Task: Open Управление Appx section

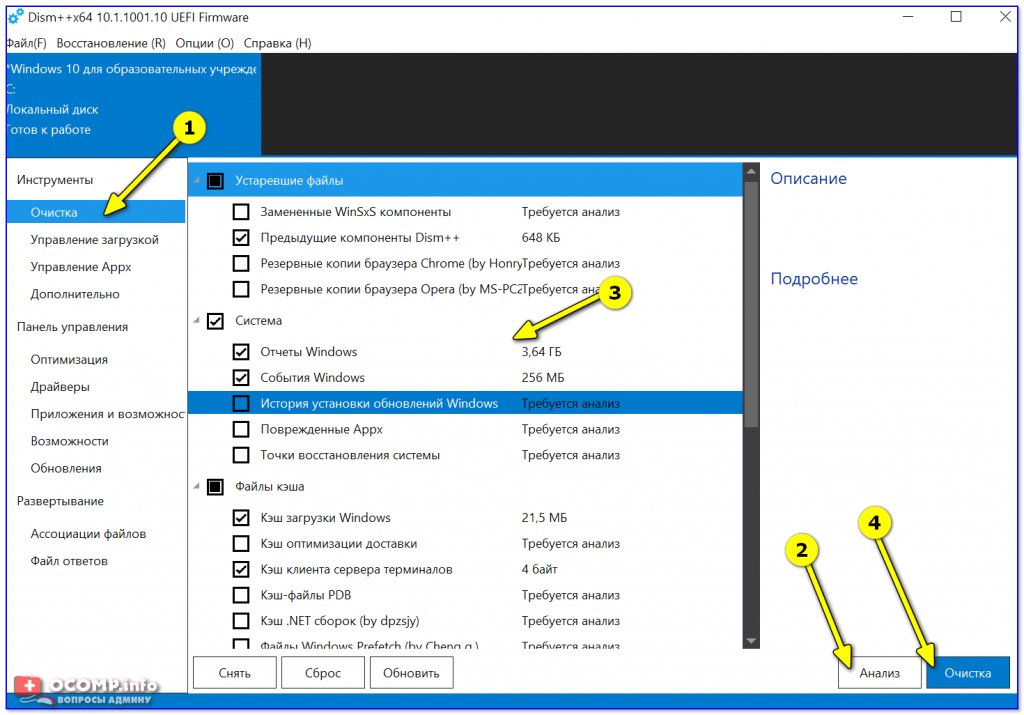Action: [81, 267]
